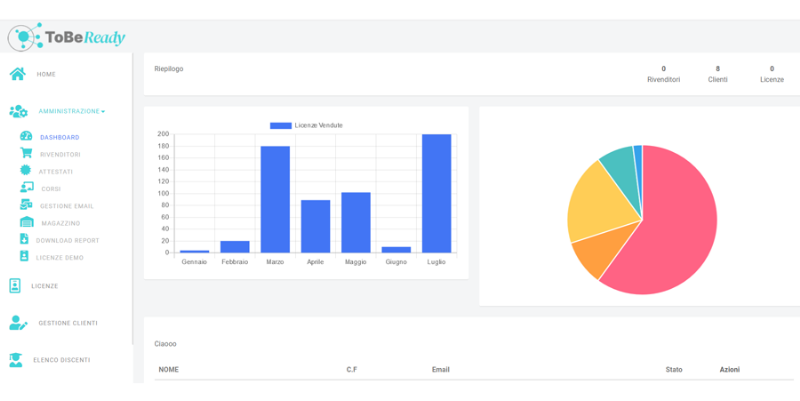
Task: Click the Clienti count in Riepilogo
Action: point(718,74)
